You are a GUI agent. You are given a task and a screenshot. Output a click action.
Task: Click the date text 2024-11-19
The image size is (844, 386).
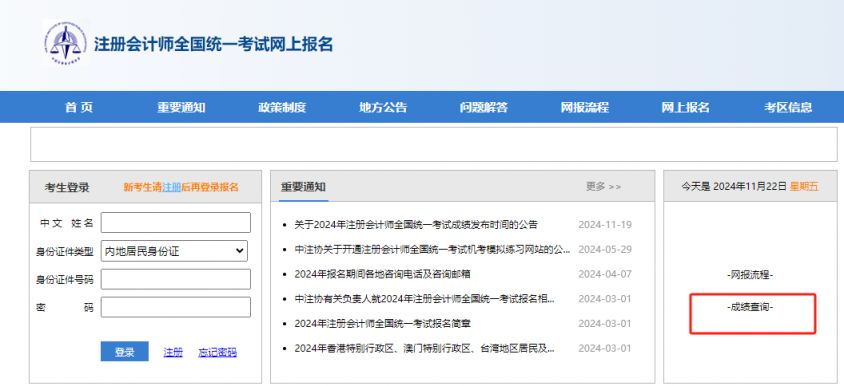click(x=604, y=224)
